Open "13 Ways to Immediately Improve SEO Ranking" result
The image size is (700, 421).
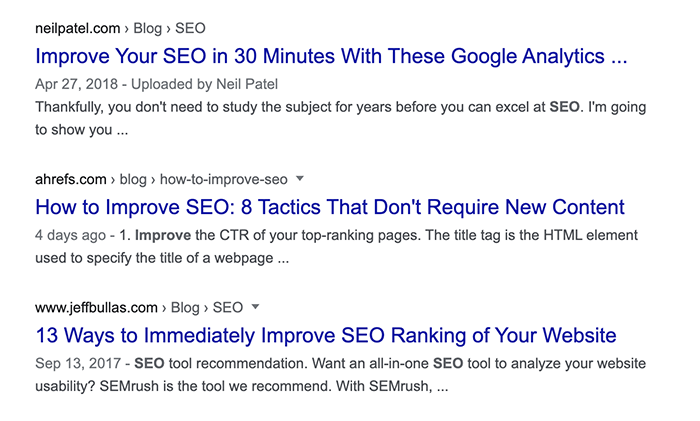pyautogui.click(x=325, y=334)
